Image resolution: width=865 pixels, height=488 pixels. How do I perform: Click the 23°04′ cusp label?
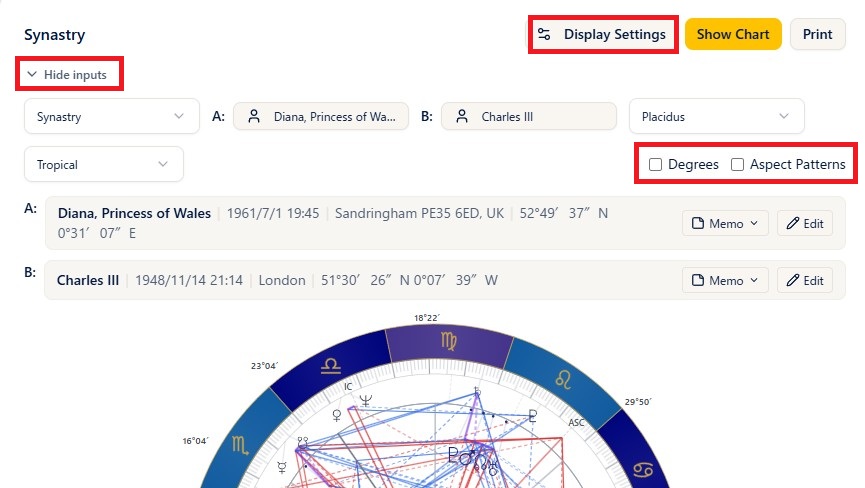[264, 366]
